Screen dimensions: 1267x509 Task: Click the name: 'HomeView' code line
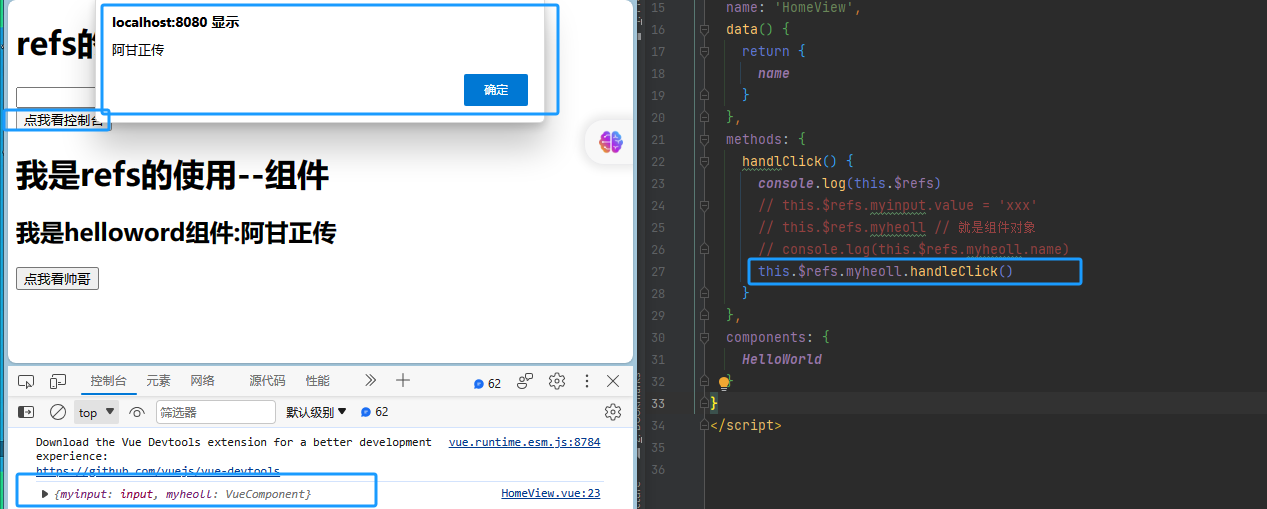793,7
